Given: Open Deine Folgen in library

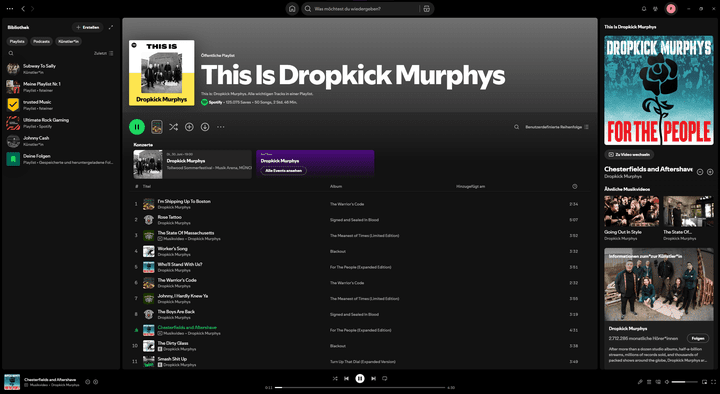Looking at the screenshot, I should tap(61, 159).
